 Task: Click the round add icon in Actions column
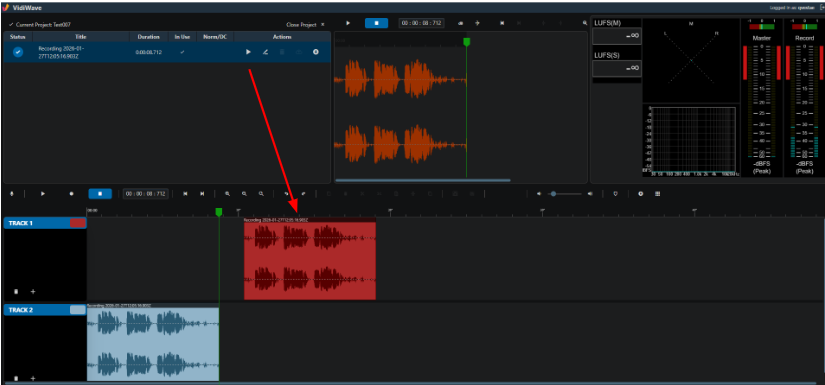point(316,52)
